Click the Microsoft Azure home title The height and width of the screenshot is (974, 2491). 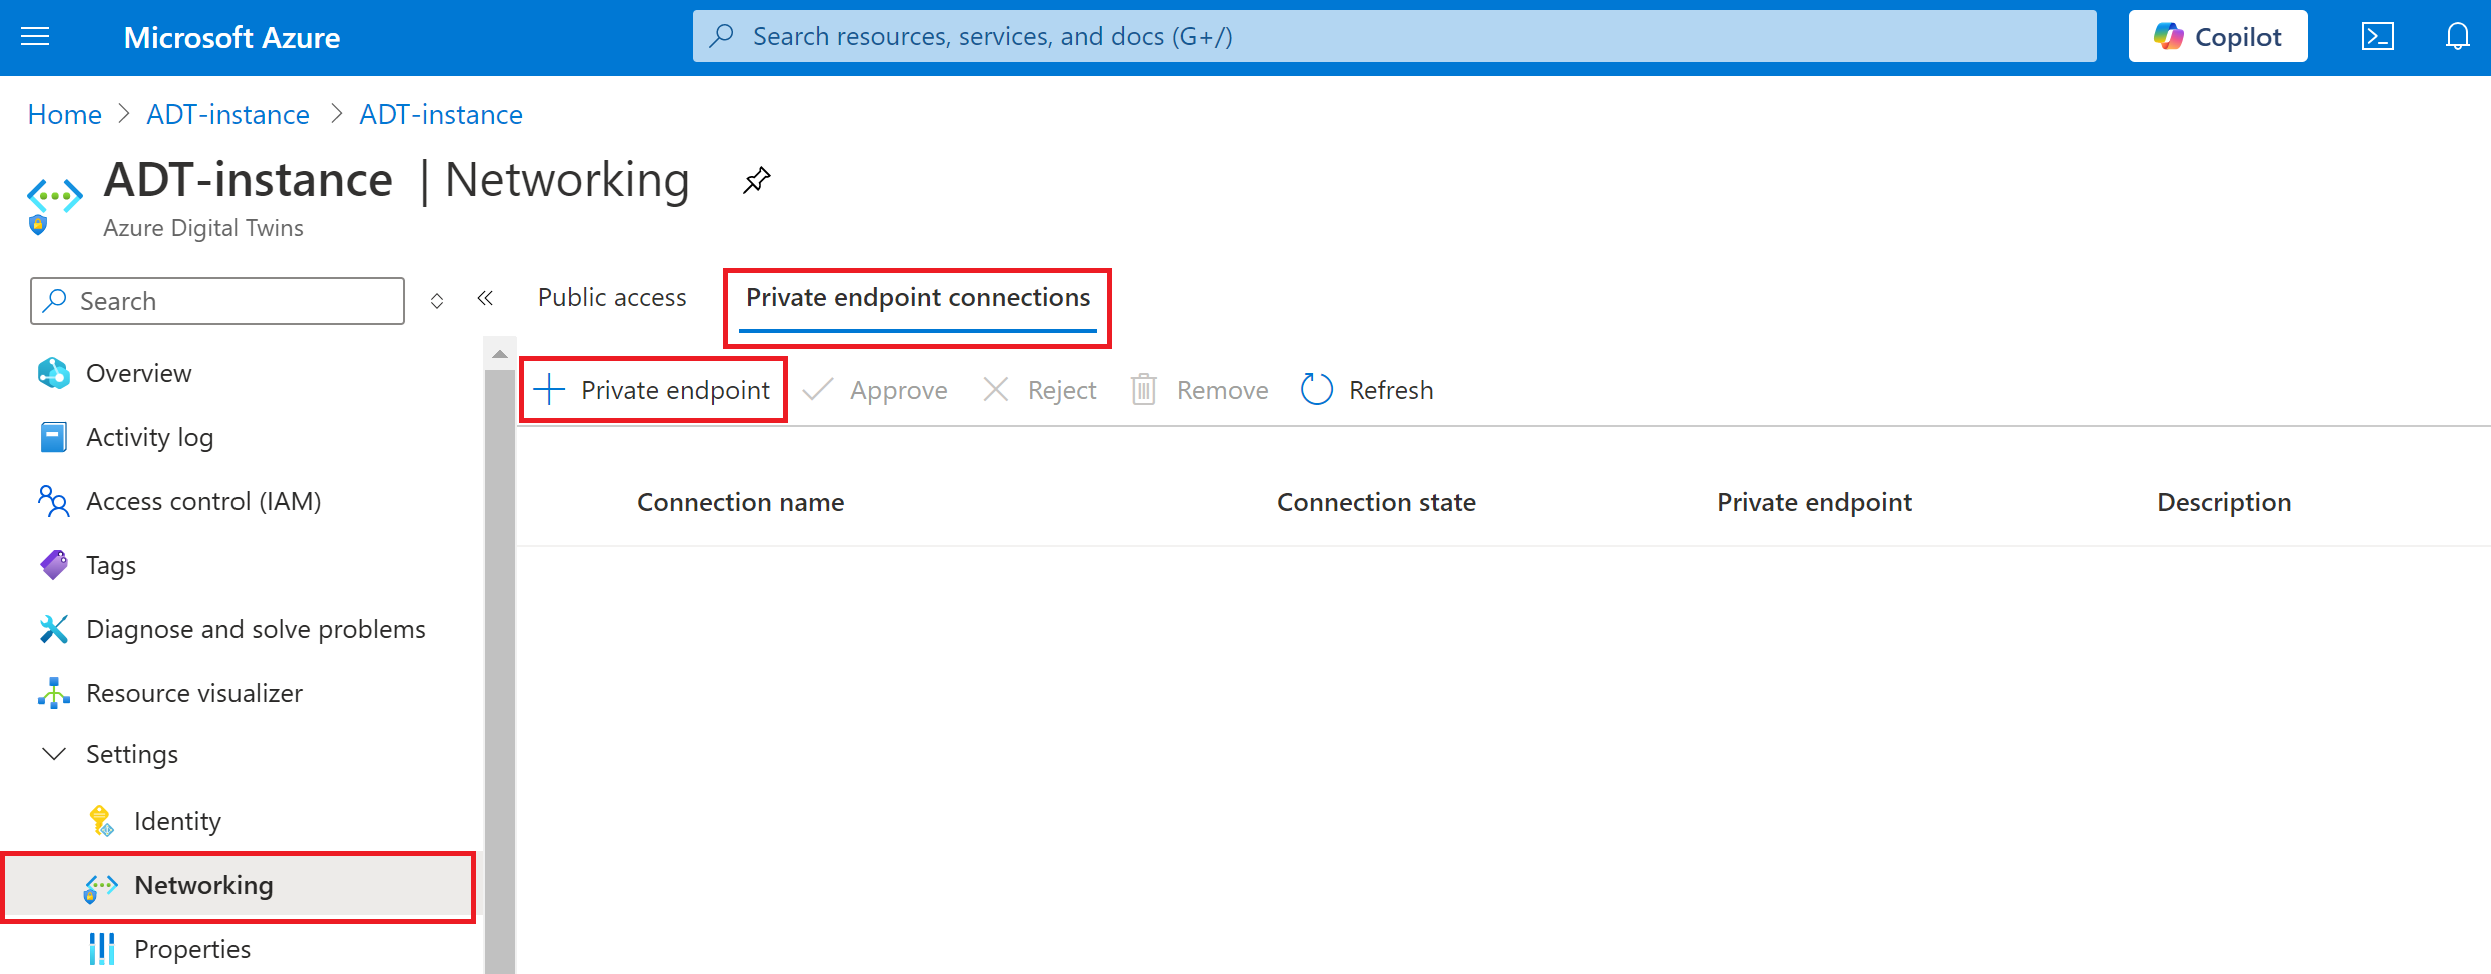(x=232, y=38)
